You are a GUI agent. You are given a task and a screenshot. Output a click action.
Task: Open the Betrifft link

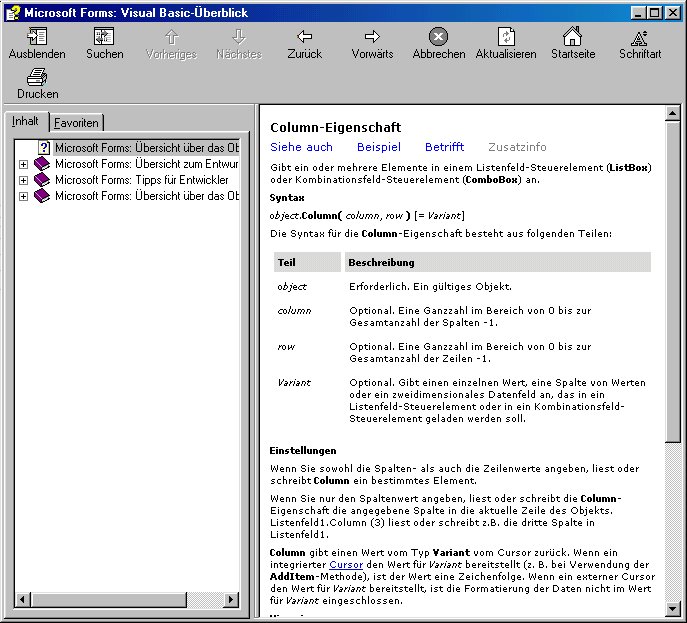(x=444, y=147)
